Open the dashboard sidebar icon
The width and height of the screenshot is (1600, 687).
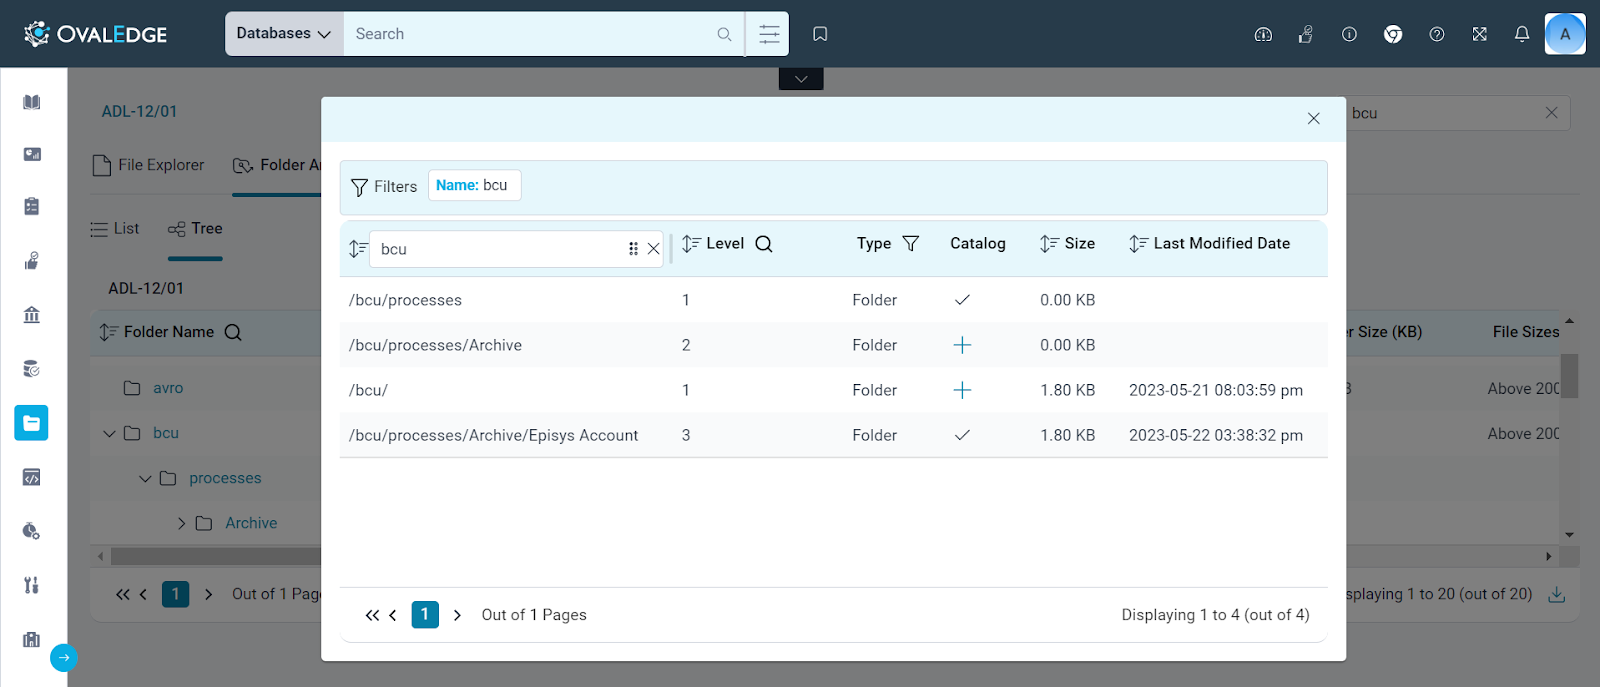point(32,154)
